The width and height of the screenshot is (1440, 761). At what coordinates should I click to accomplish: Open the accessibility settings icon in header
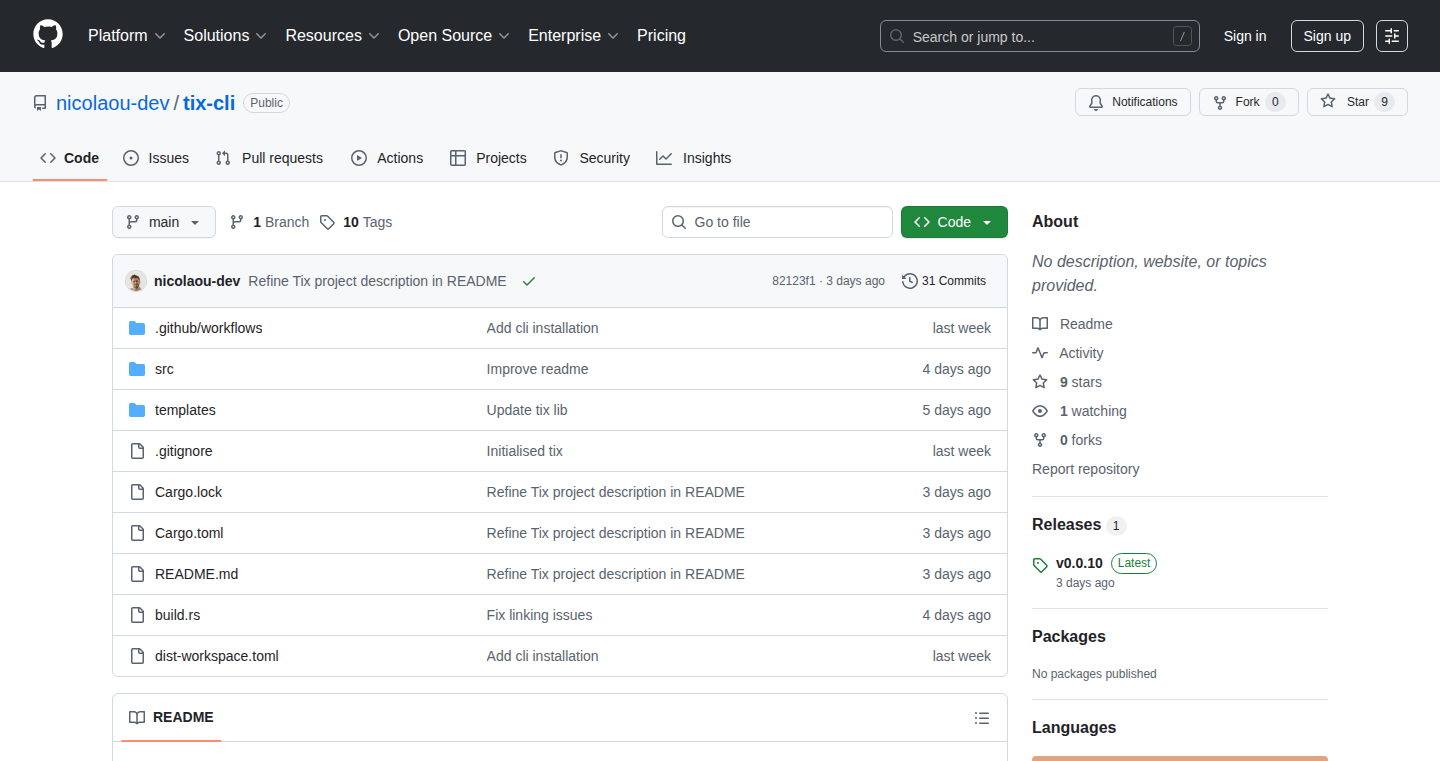(1391, 36)
